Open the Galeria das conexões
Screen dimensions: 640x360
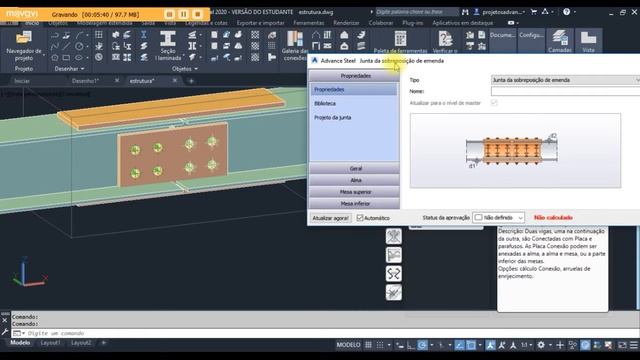pos(295,45)
